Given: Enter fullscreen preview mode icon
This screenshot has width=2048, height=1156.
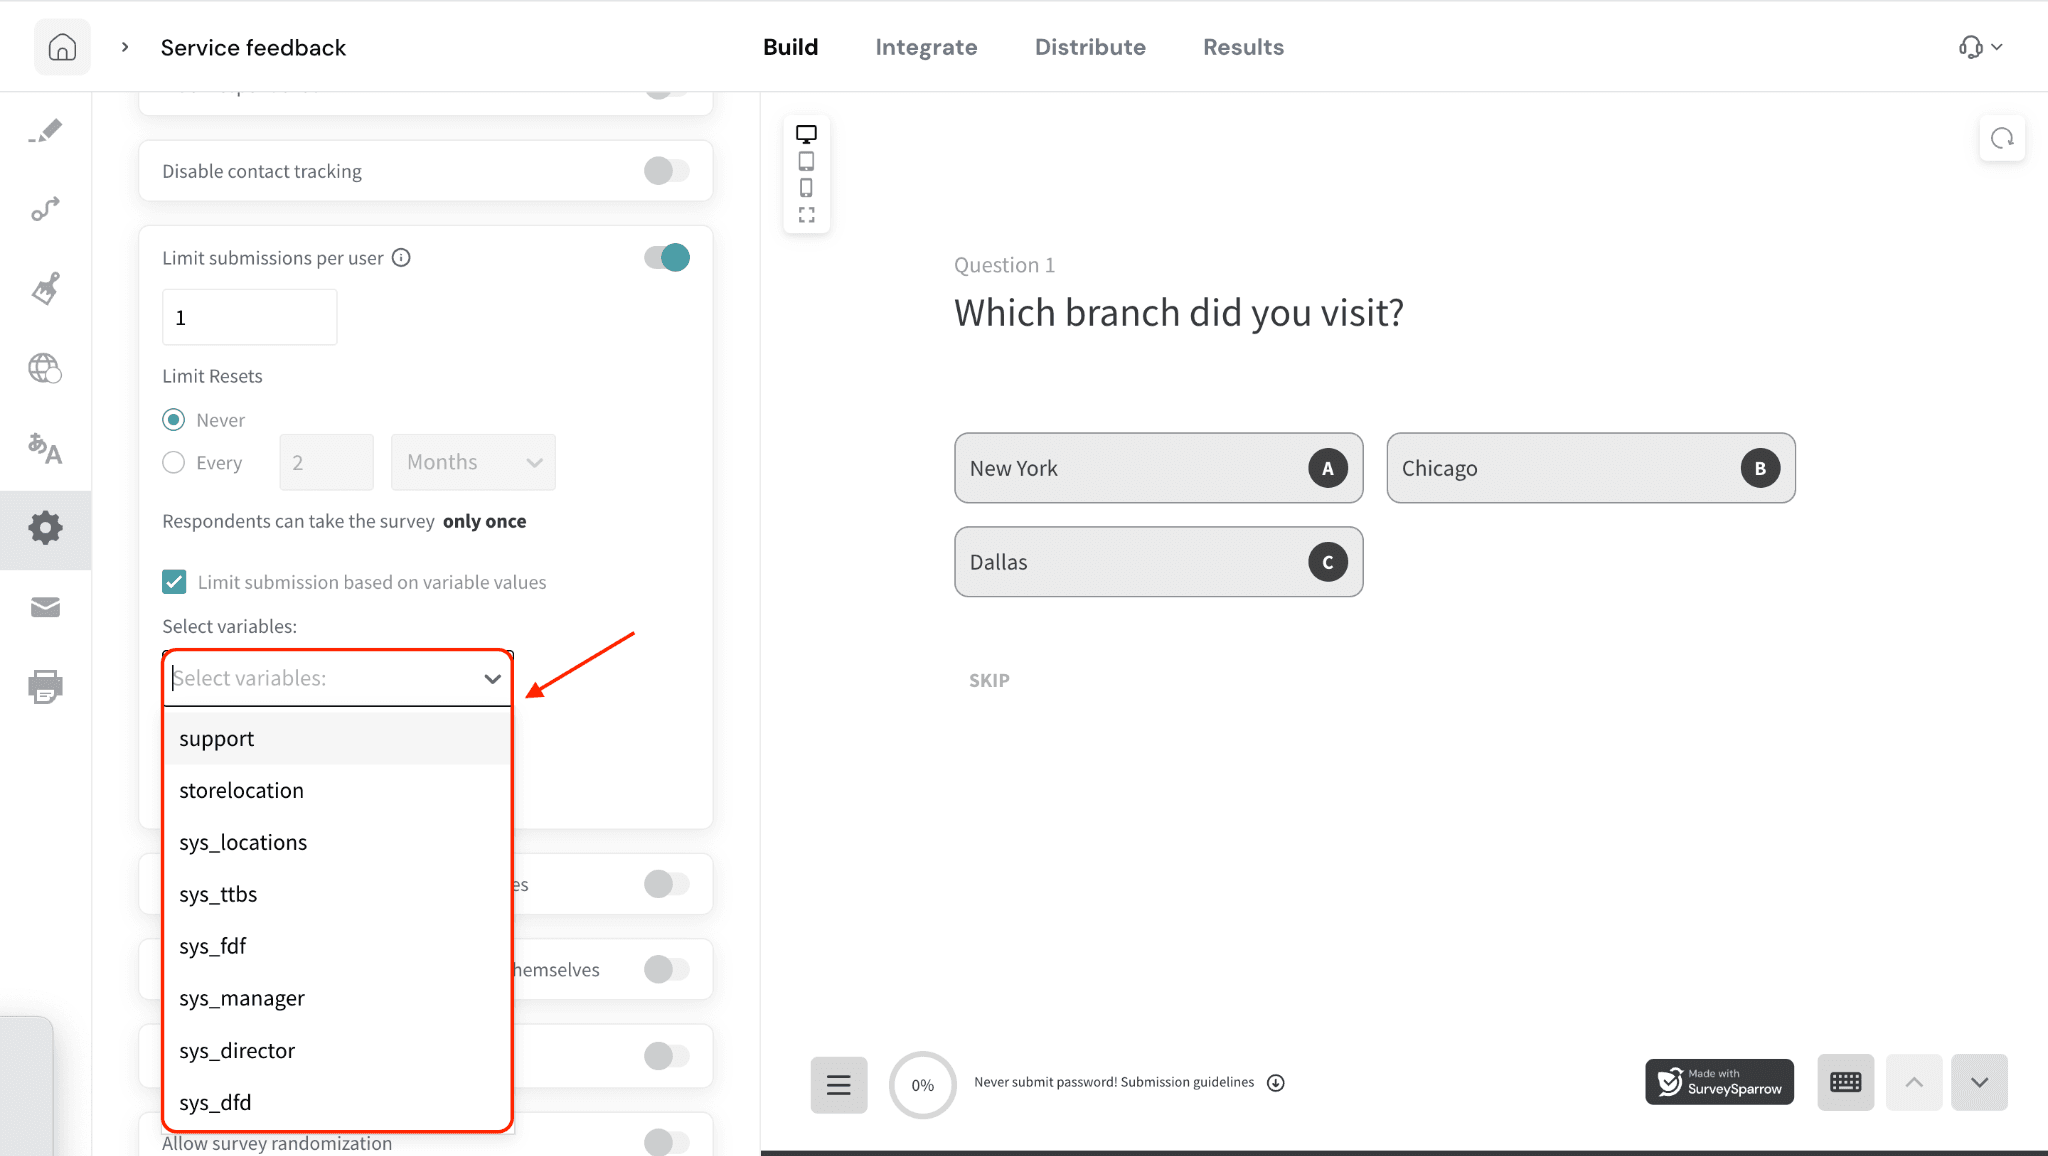Looking at the screenshot, I should click(806, 215).
